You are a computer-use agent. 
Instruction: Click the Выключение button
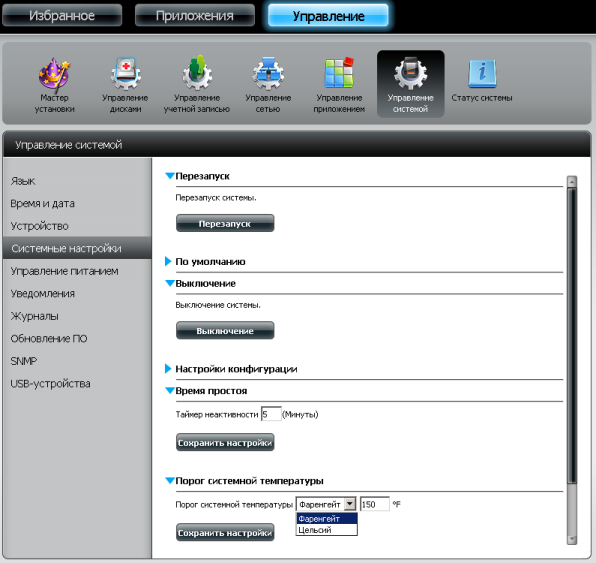tap(225, 330)
